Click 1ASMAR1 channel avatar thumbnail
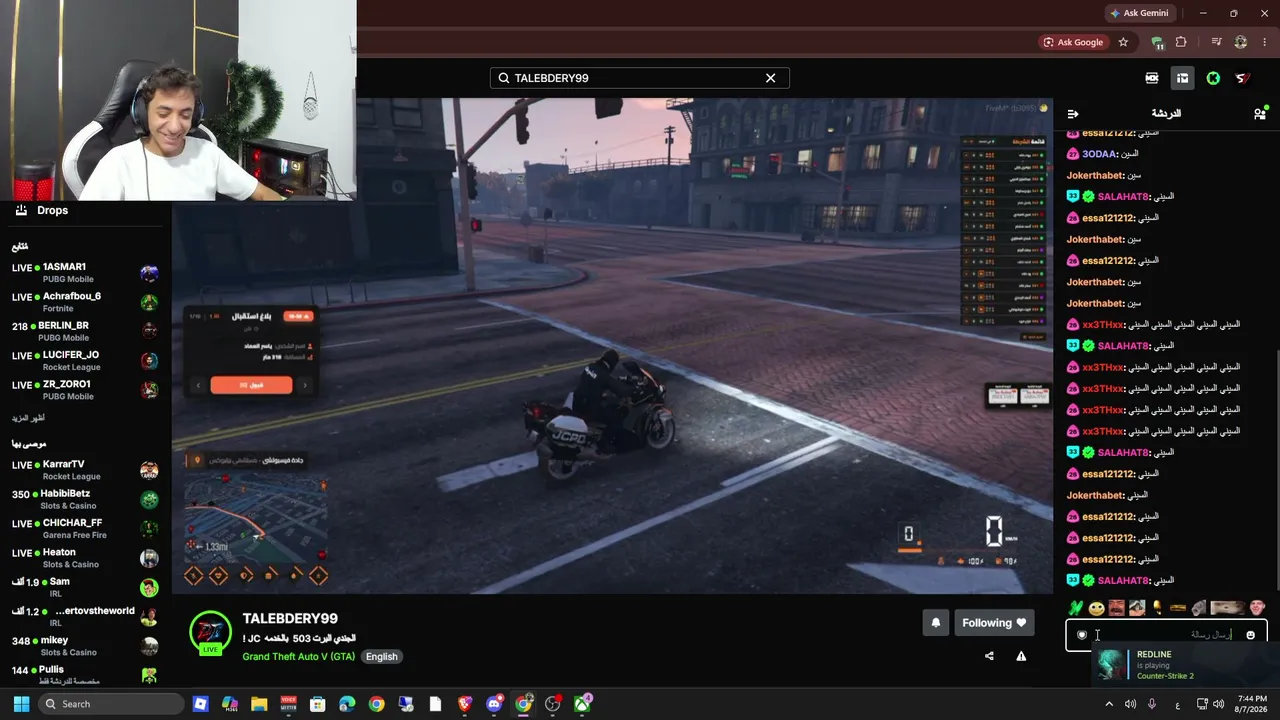 tap(149, 273)
